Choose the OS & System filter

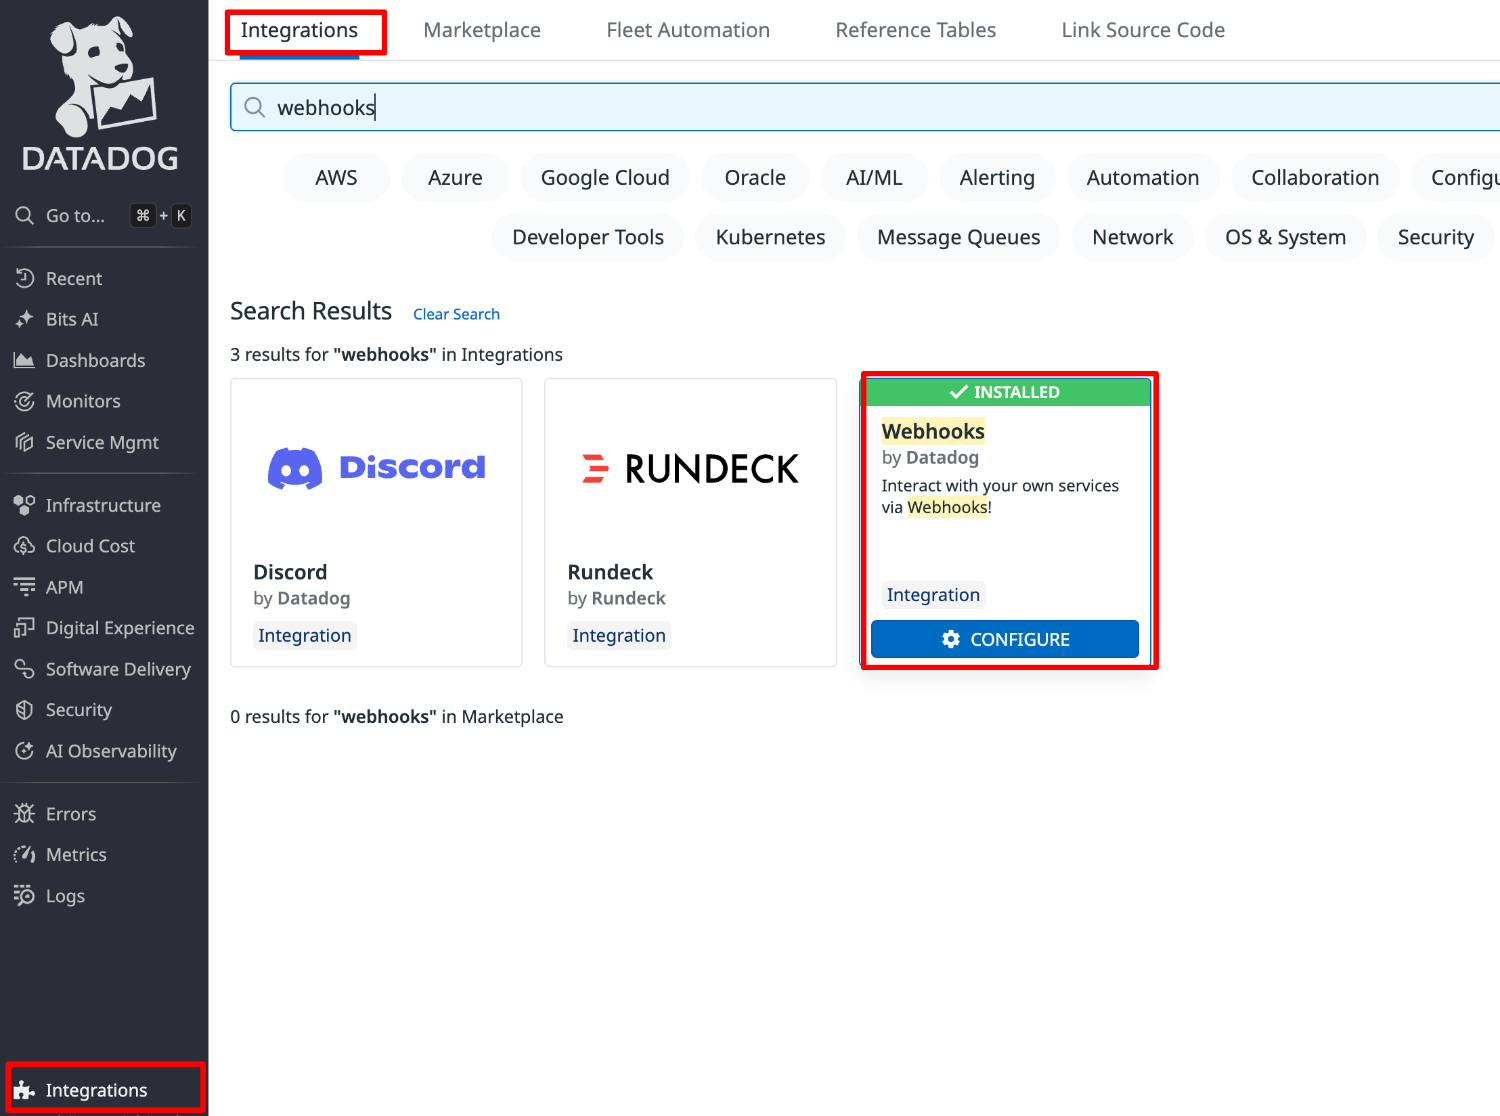pyautogui.click(x=1285, y=237)
